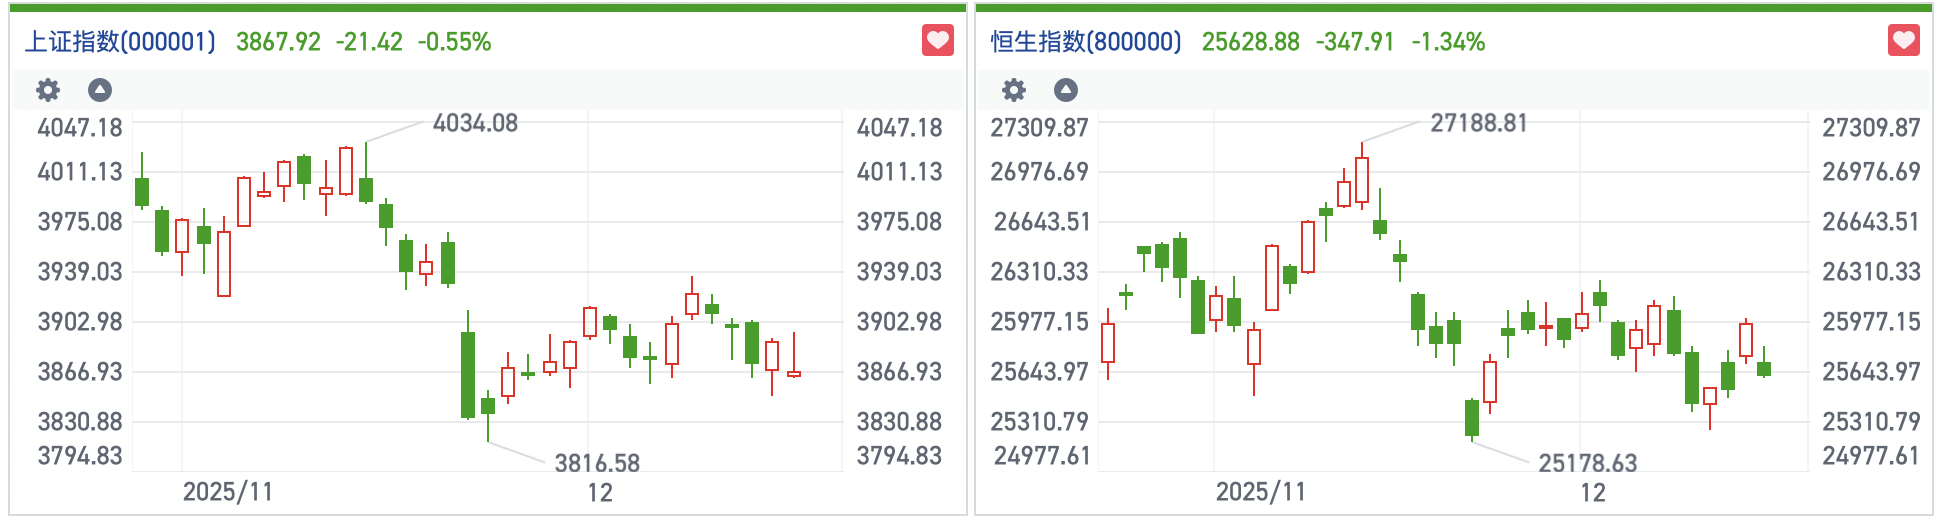Click the -0.55% change percentage
Screen dimensions: 1940x522
[454, 42]
